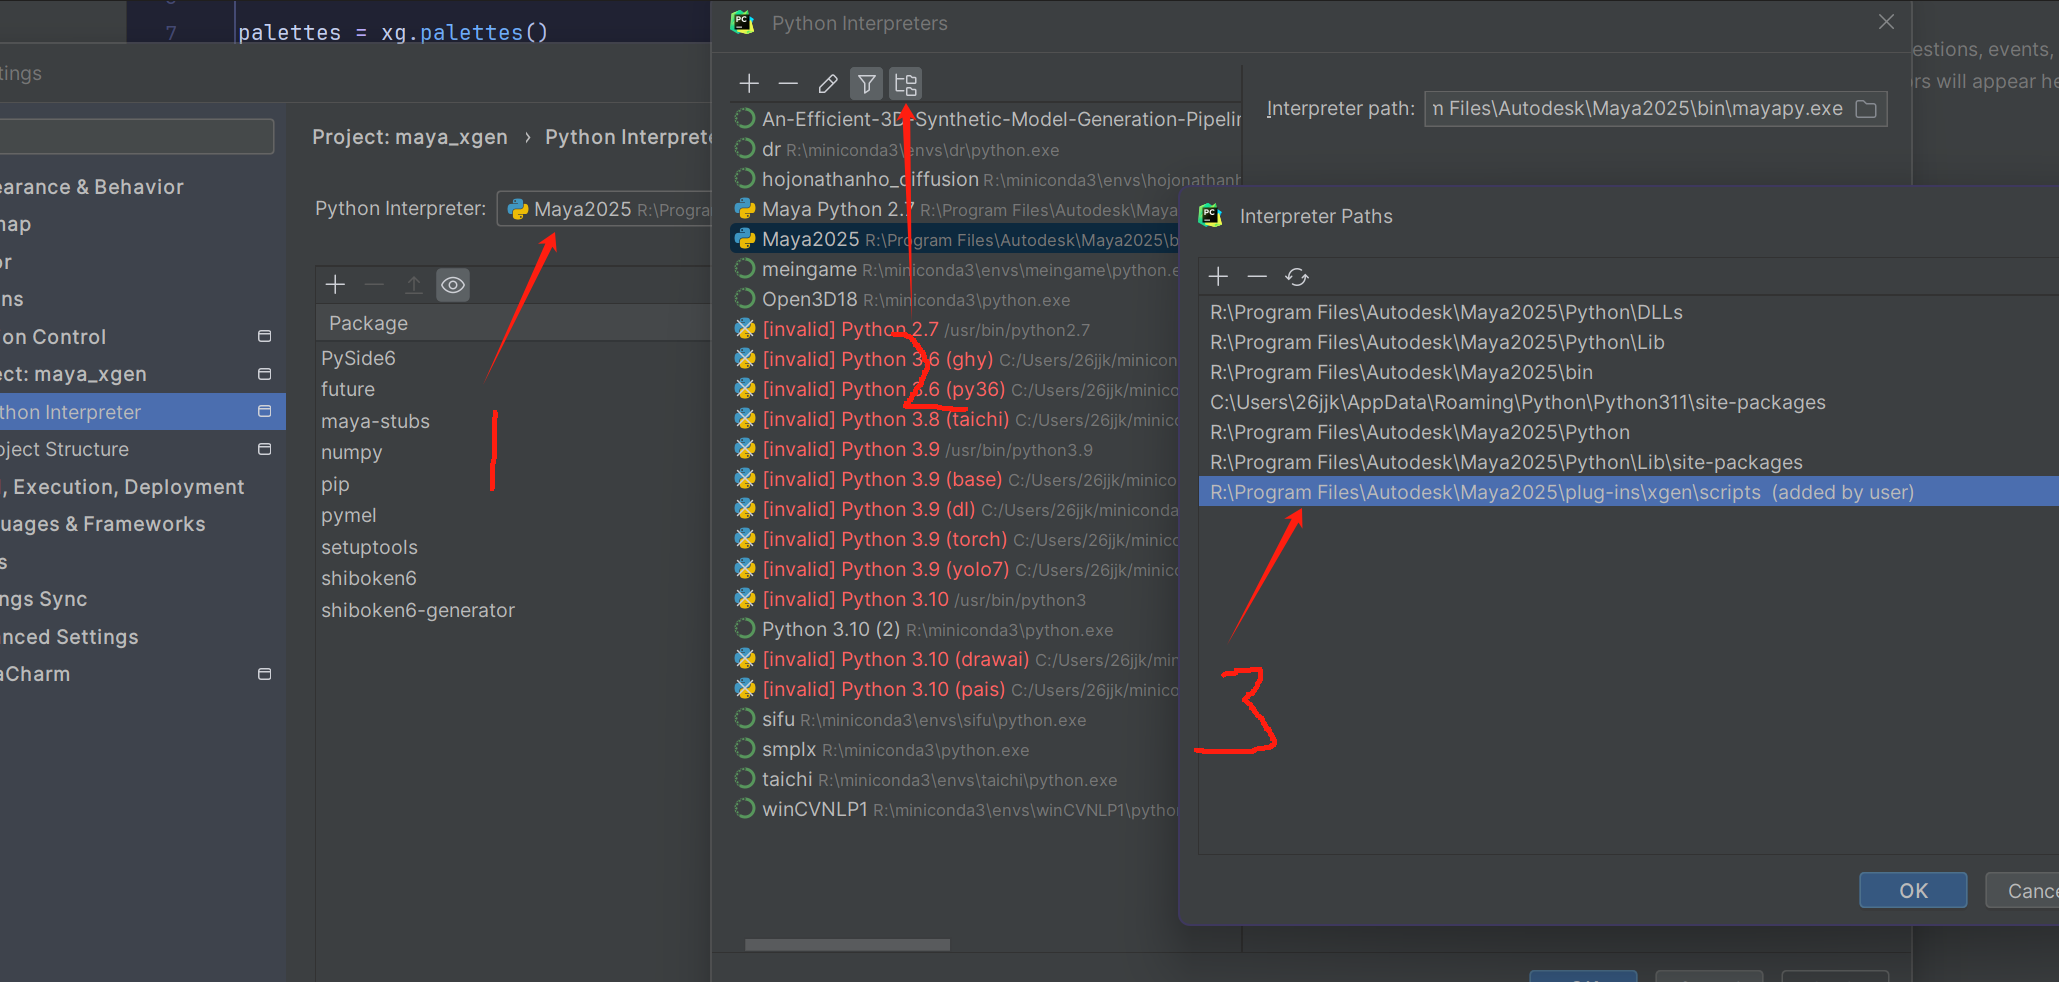Open the Python Interpreter Maya2025 dropdown

[x=604, y=209]
